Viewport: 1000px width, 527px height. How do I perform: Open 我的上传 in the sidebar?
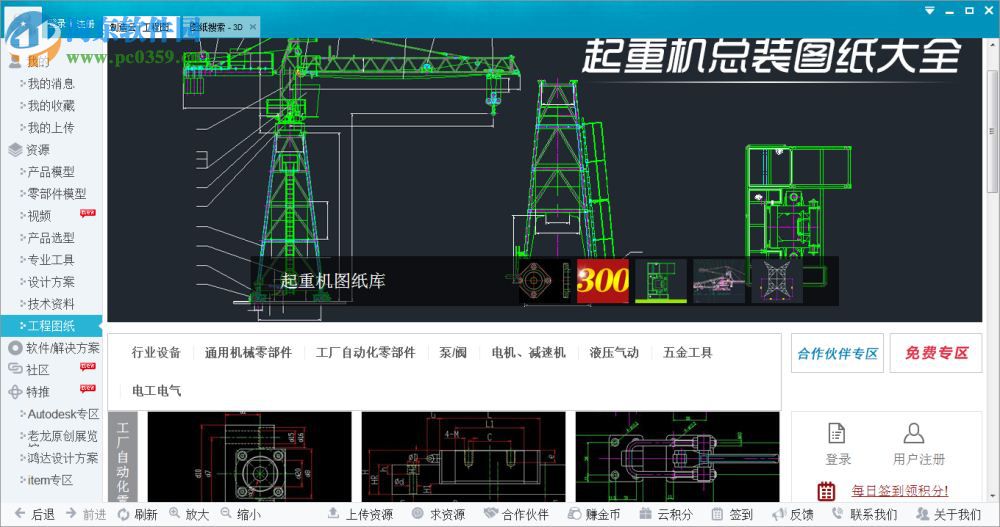coord(51,128)
